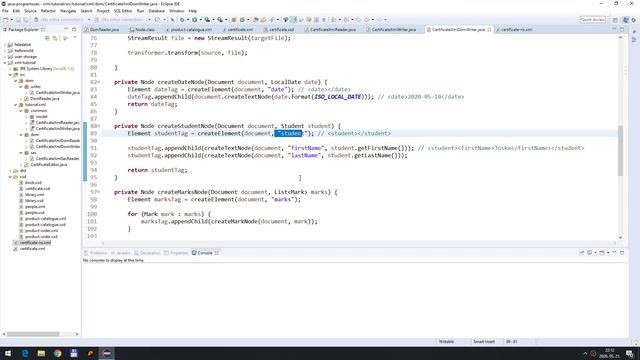Collapse the xml-tutorial project
Image resolution: width=640 pixels, height=360 pixels.
tap(5, 63)
